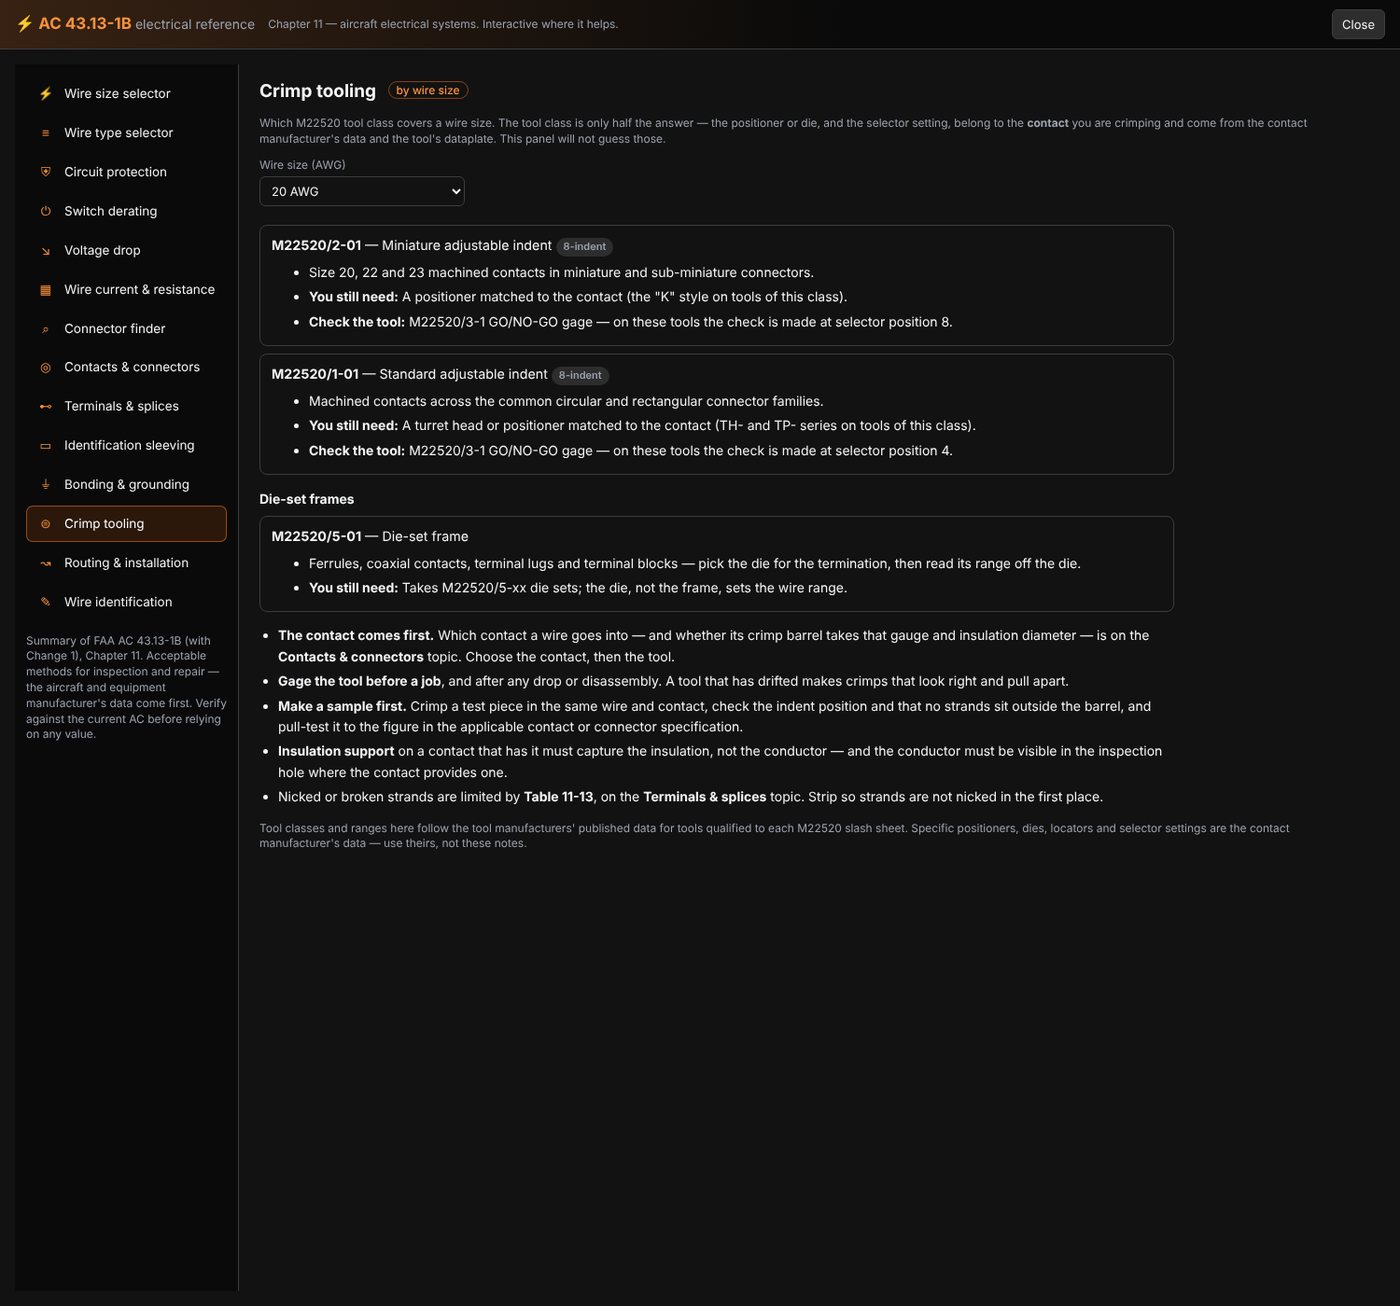Open the Wire size selector topic

pos(126,94)
